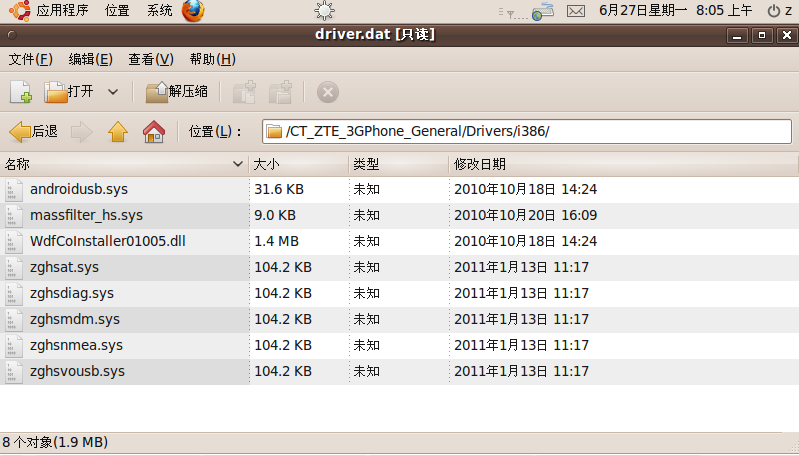Extract files with the 解压缩 button
The image size is (799, 456).
click(177, 92)
